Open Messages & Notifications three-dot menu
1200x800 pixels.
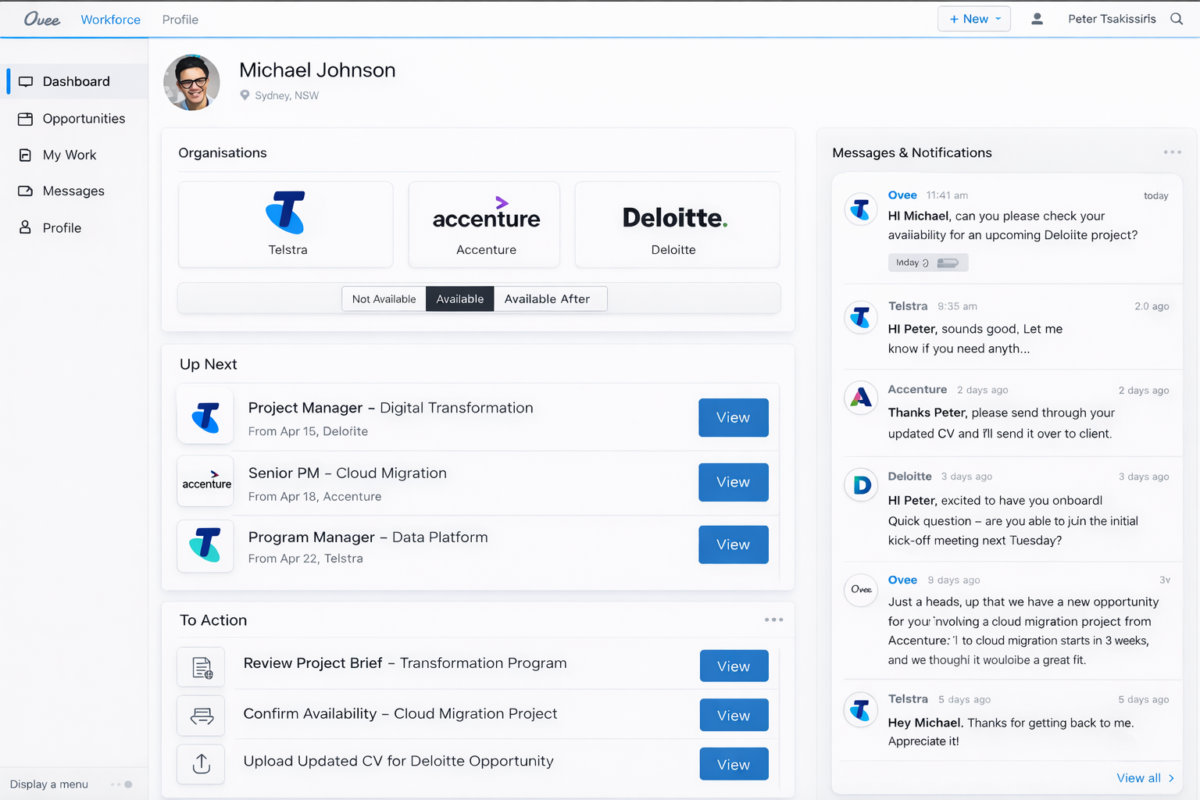pos(1172,152)
